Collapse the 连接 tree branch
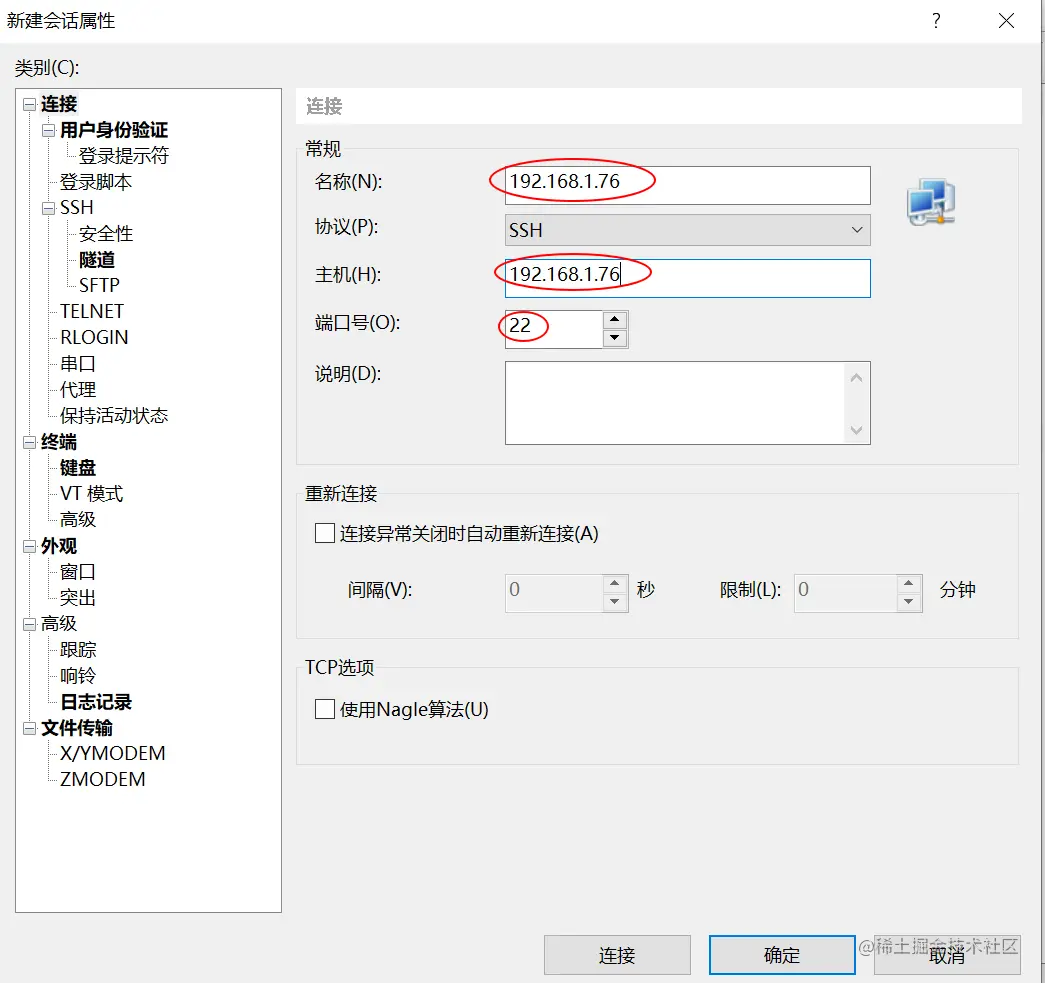 pos(28,104)
